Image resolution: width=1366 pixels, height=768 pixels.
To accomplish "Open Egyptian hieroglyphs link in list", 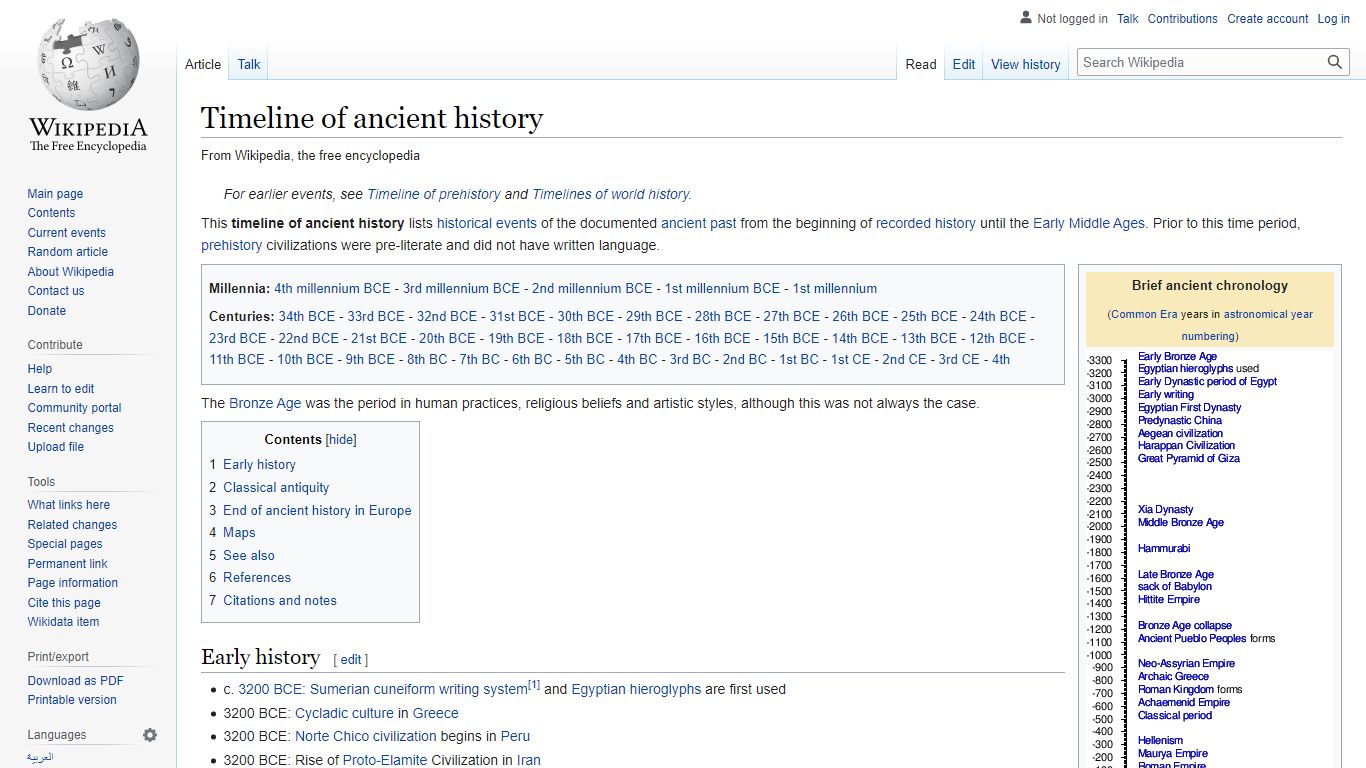I will pyautogui.click(x=636, y=689).
